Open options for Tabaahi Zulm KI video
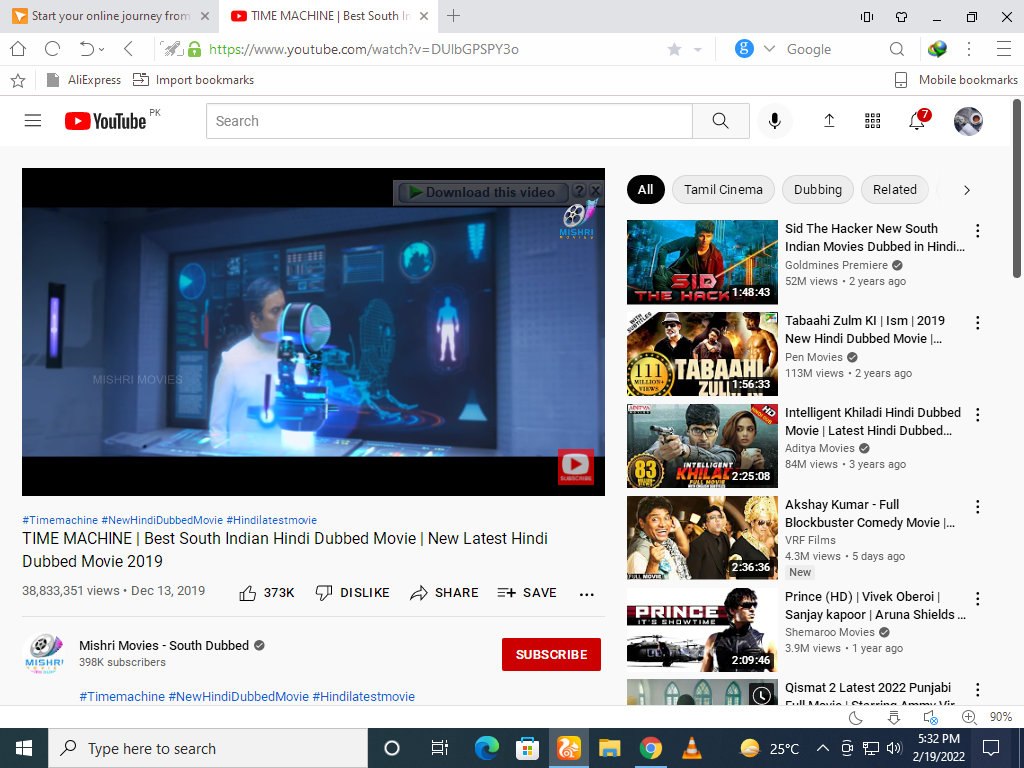 click(x=978, y=323)
